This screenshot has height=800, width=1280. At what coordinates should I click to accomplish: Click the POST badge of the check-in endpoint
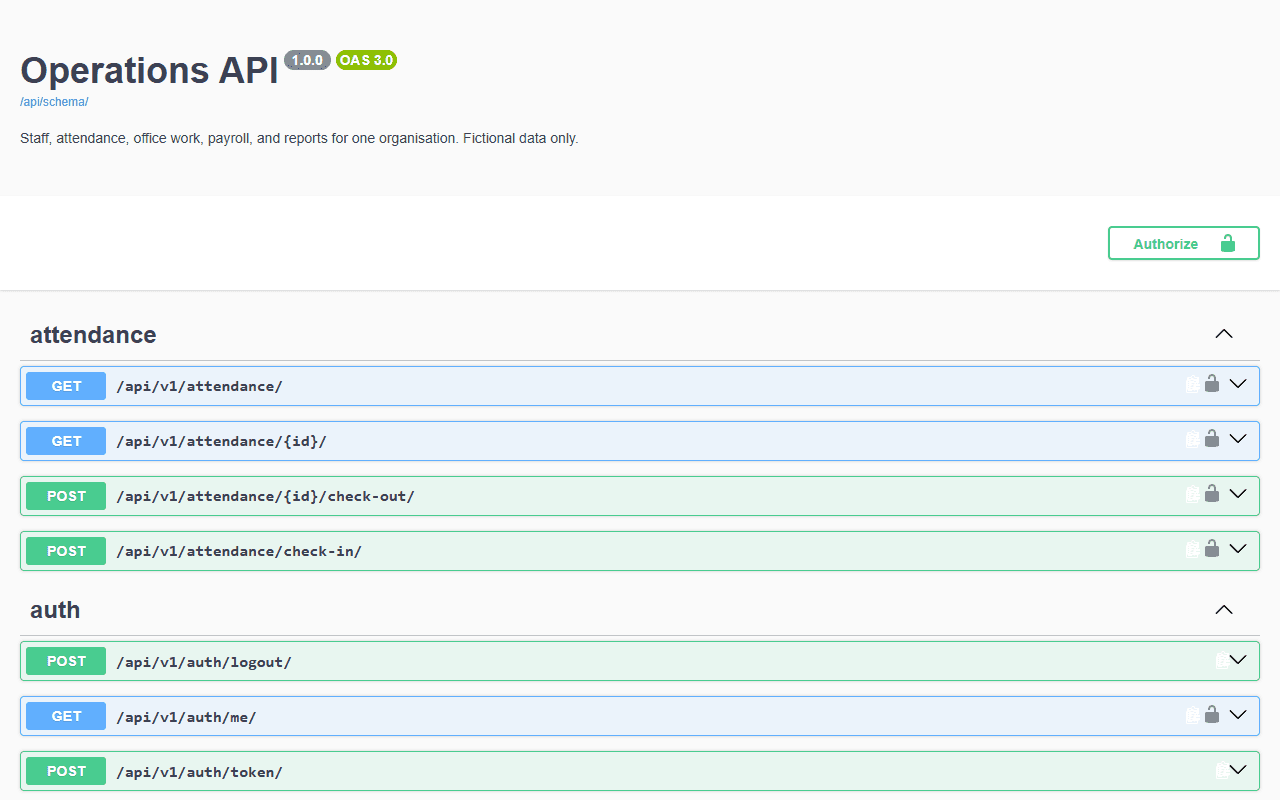pos(66,551)
